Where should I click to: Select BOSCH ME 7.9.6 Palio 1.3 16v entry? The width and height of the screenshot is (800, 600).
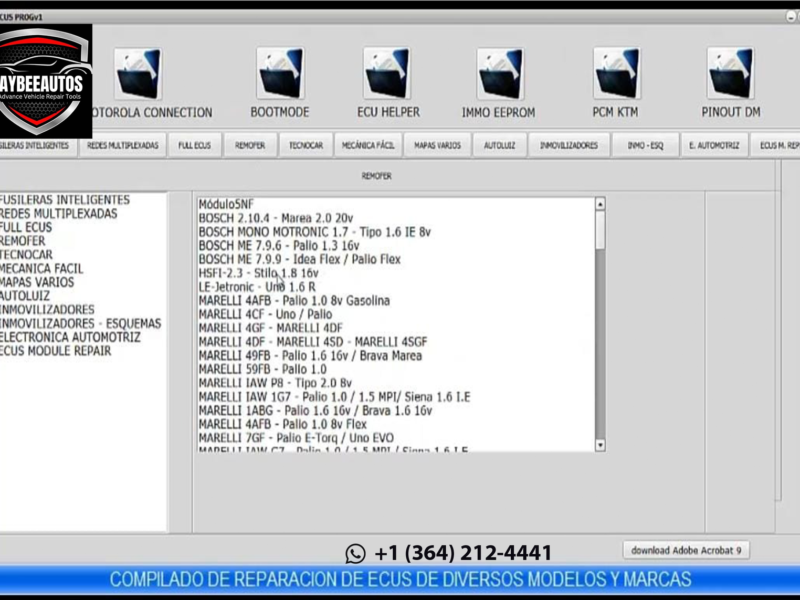click(280, 245)
